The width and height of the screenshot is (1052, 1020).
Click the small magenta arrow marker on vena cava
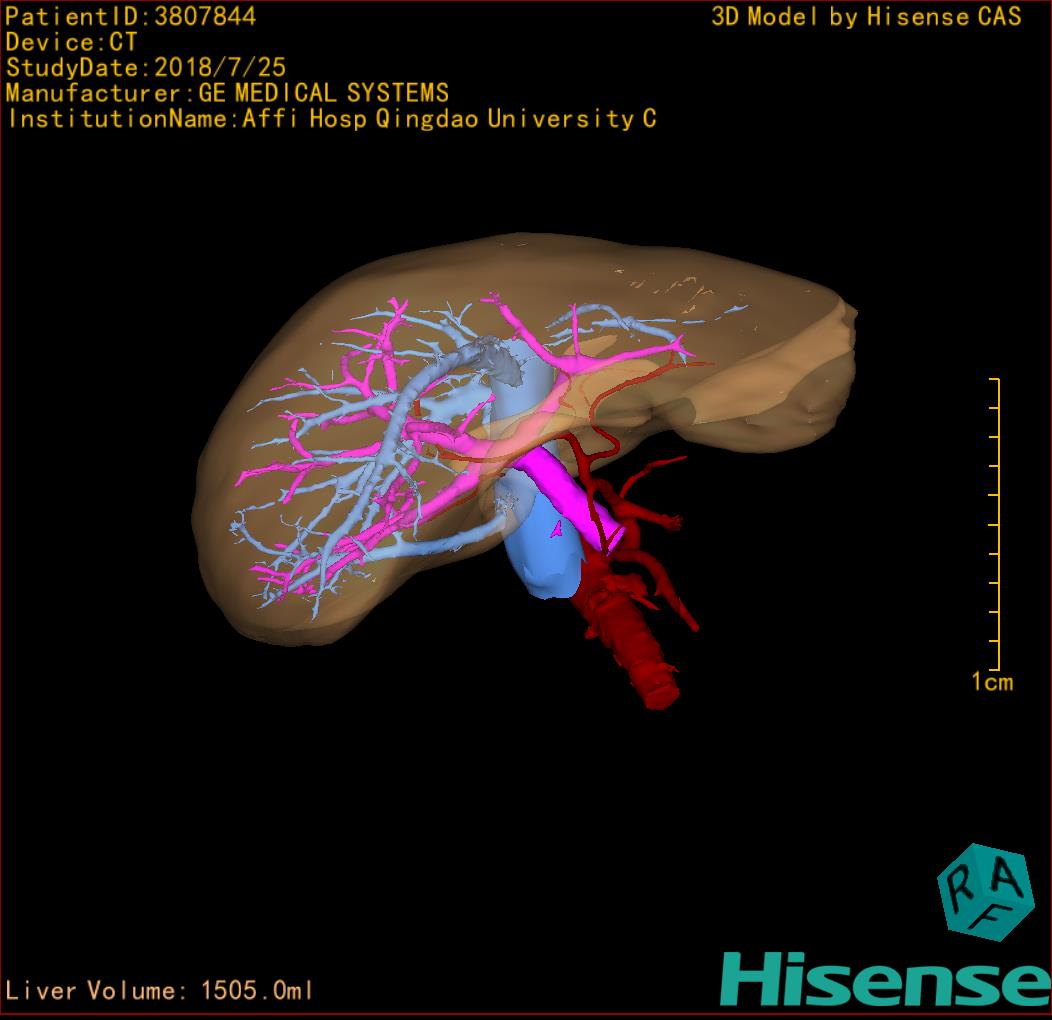coord(557,531)
